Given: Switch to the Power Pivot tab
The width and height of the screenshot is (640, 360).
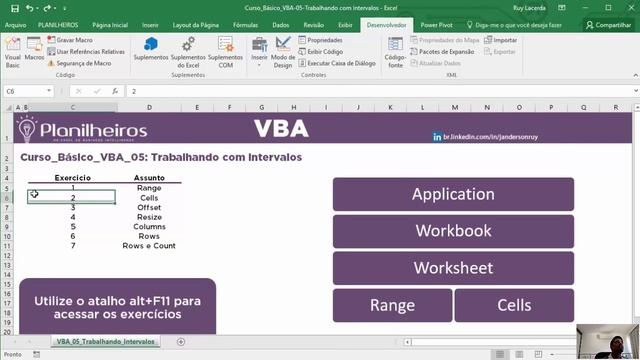Looking at the screenshot, I should [x=436, y=25].
